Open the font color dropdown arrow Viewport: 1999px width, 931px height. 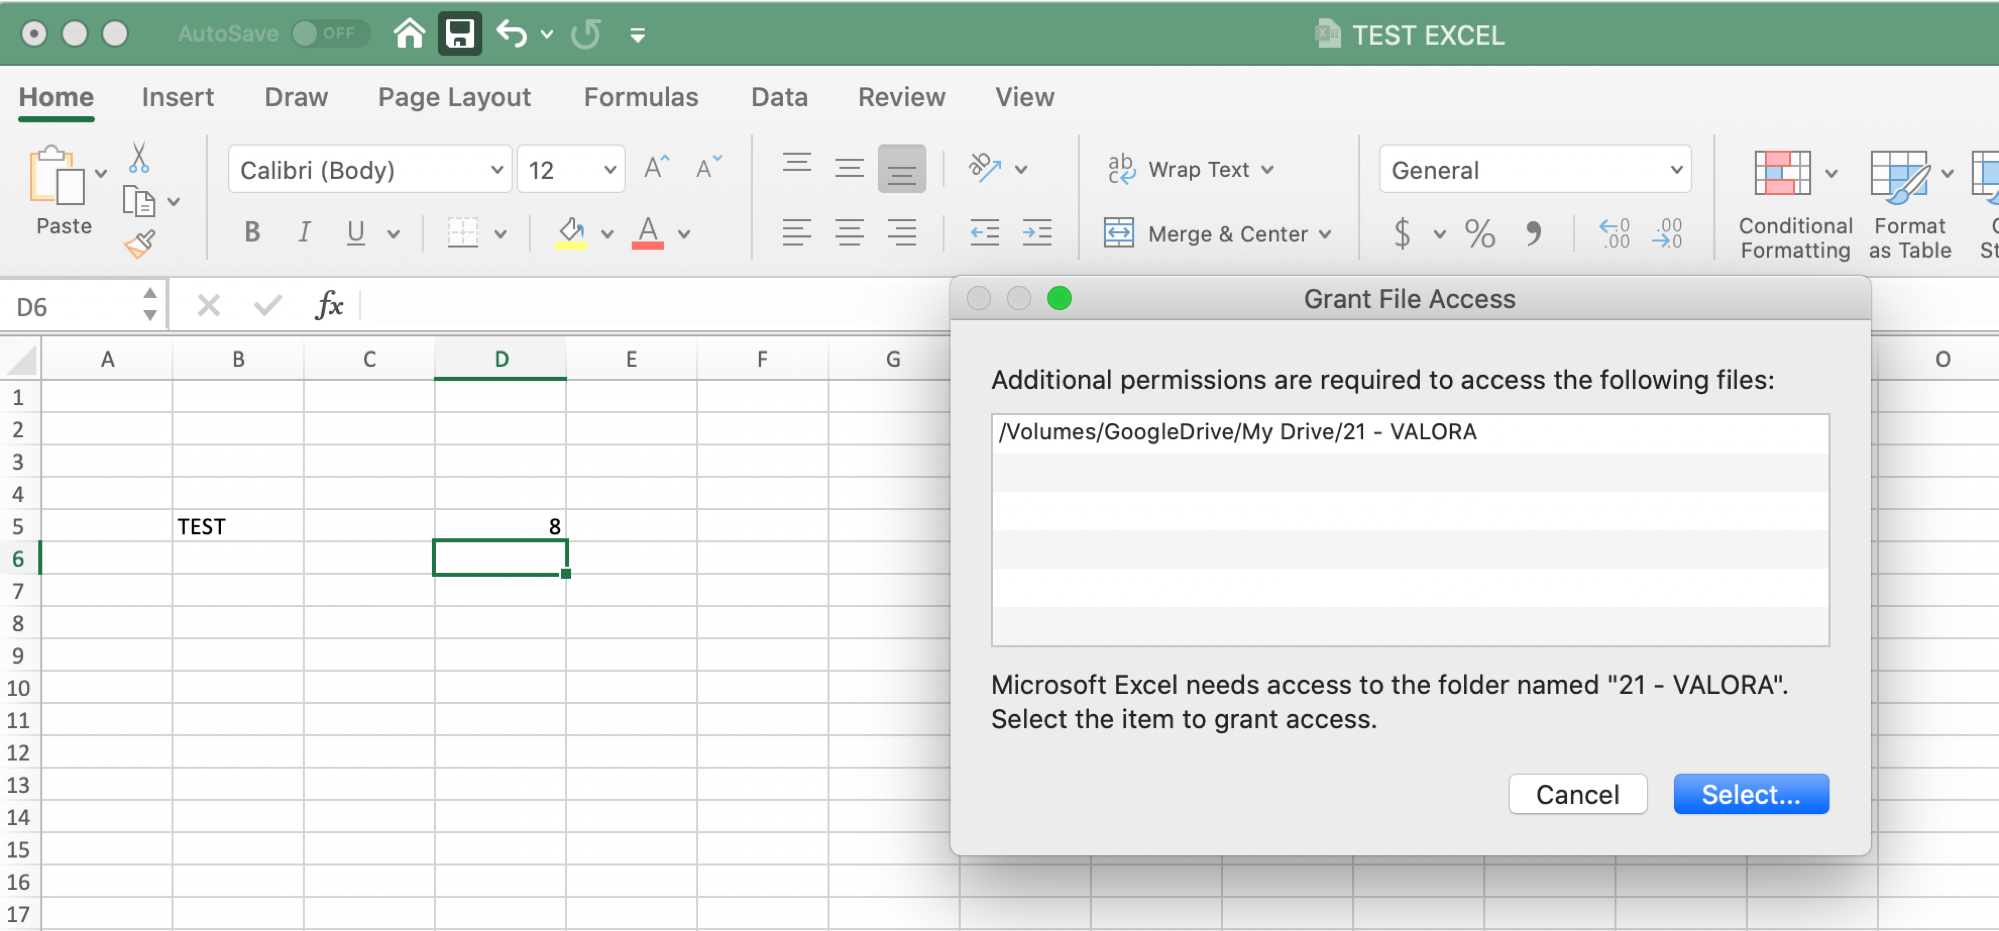(684, 234)
